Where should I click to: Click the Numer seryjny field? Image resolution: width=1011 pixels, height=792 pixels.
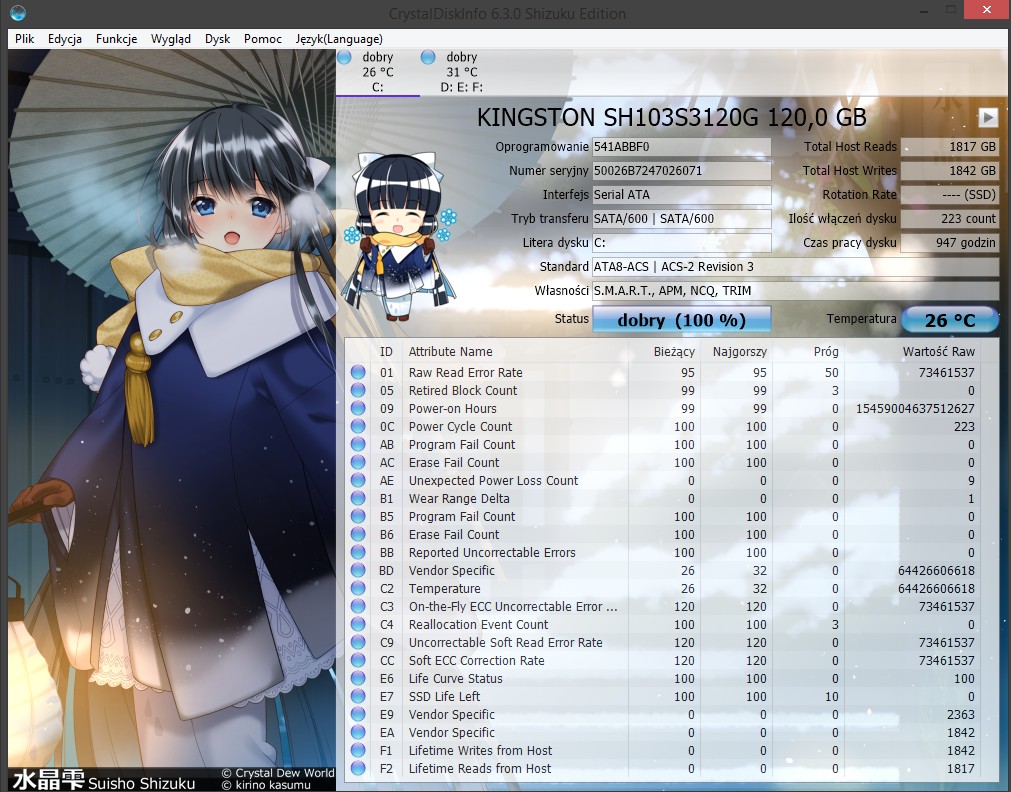[682, 171]
